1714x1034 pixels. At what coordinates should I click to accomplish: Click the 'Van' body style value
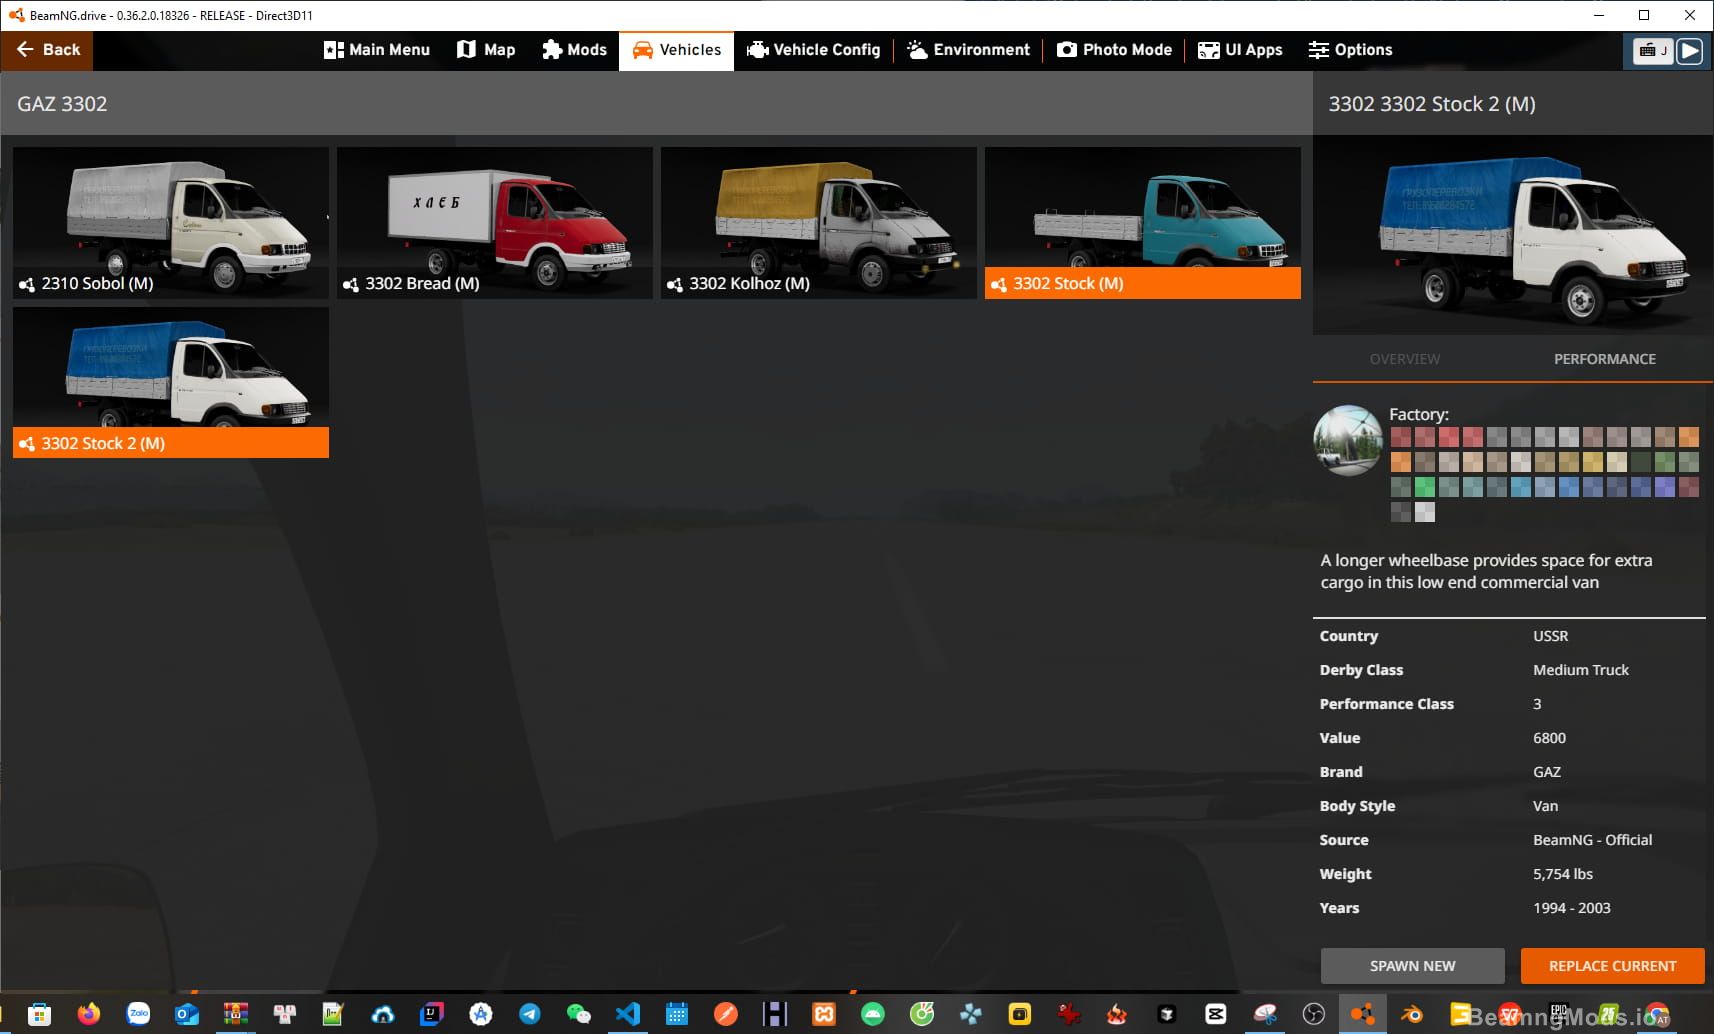[x=1545, y=806]
